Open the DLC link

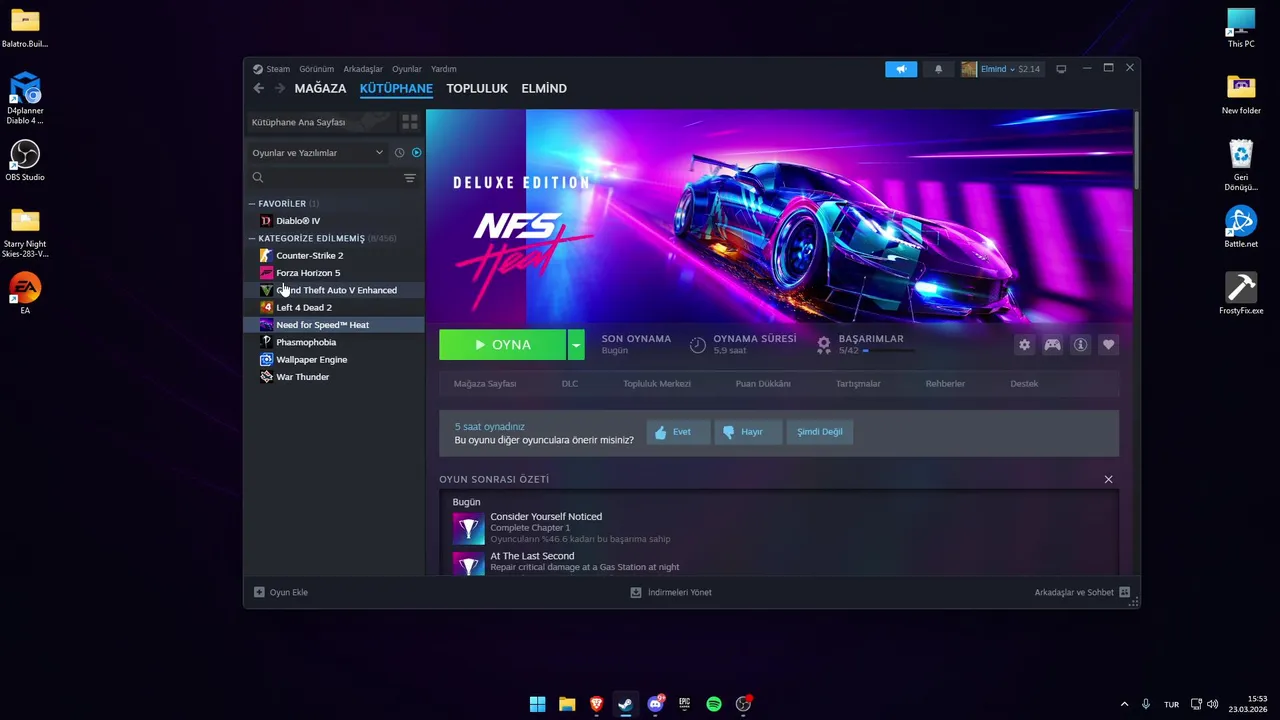pyautogui.click(x=570, y=384)
